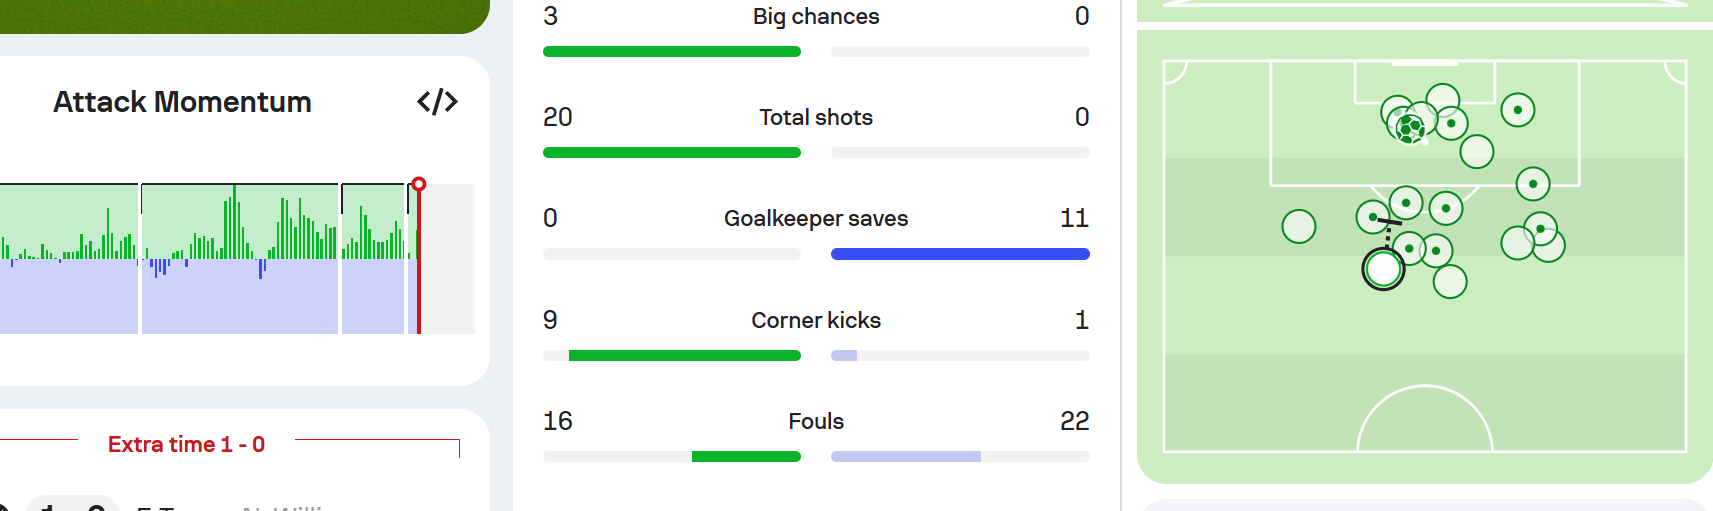The height and width of the screenshot is (511, 1713).
Task: Click the tallest green bar in momentum graph's middle section
Action: pos(235,222)
